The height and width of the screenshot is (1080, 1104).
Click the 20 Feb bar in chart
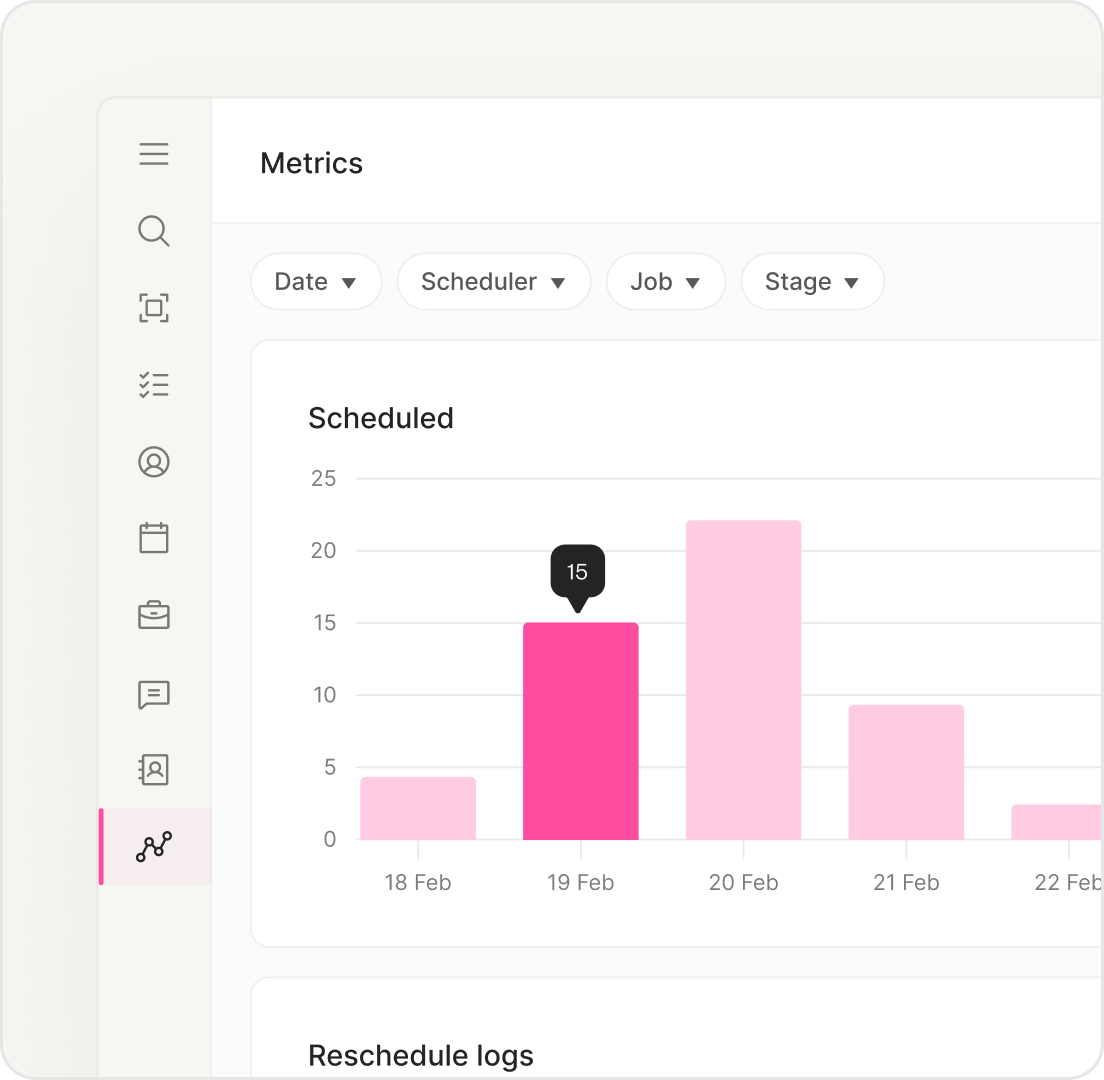point(744,680)
